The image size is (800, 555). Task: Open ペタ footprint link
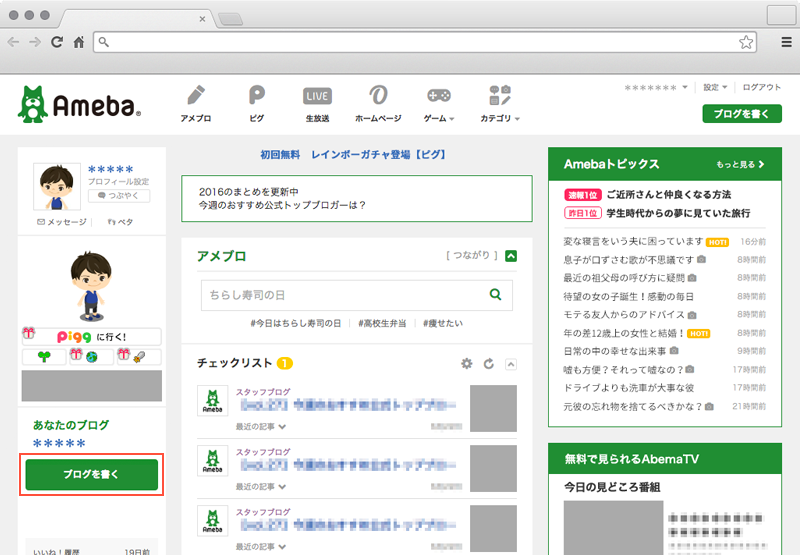[x=121, y=222]
